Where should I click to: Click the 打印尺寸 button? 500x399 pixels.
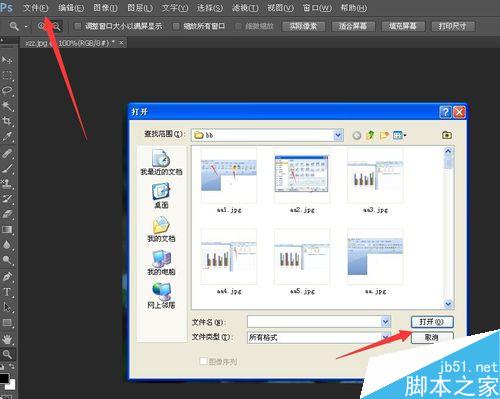click(453, 26)
